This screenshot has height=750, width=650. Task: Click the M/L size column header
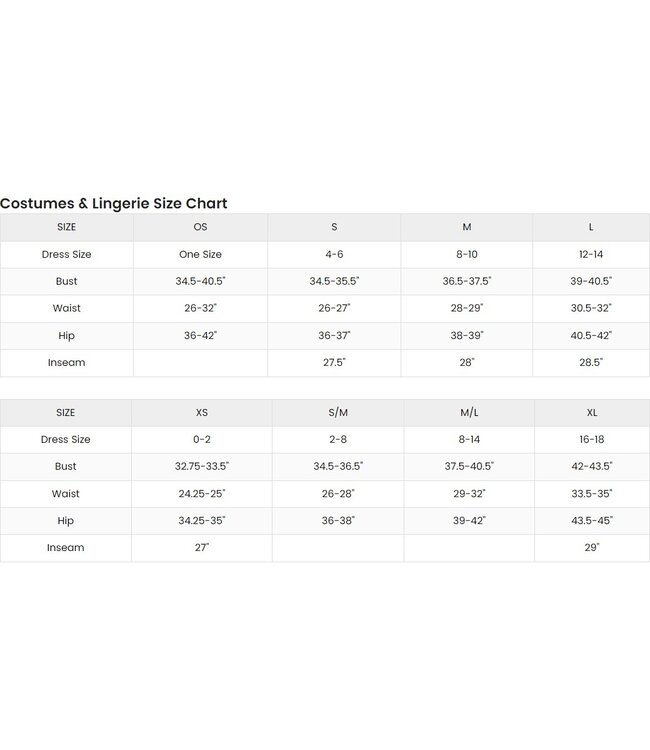[468, 412]
